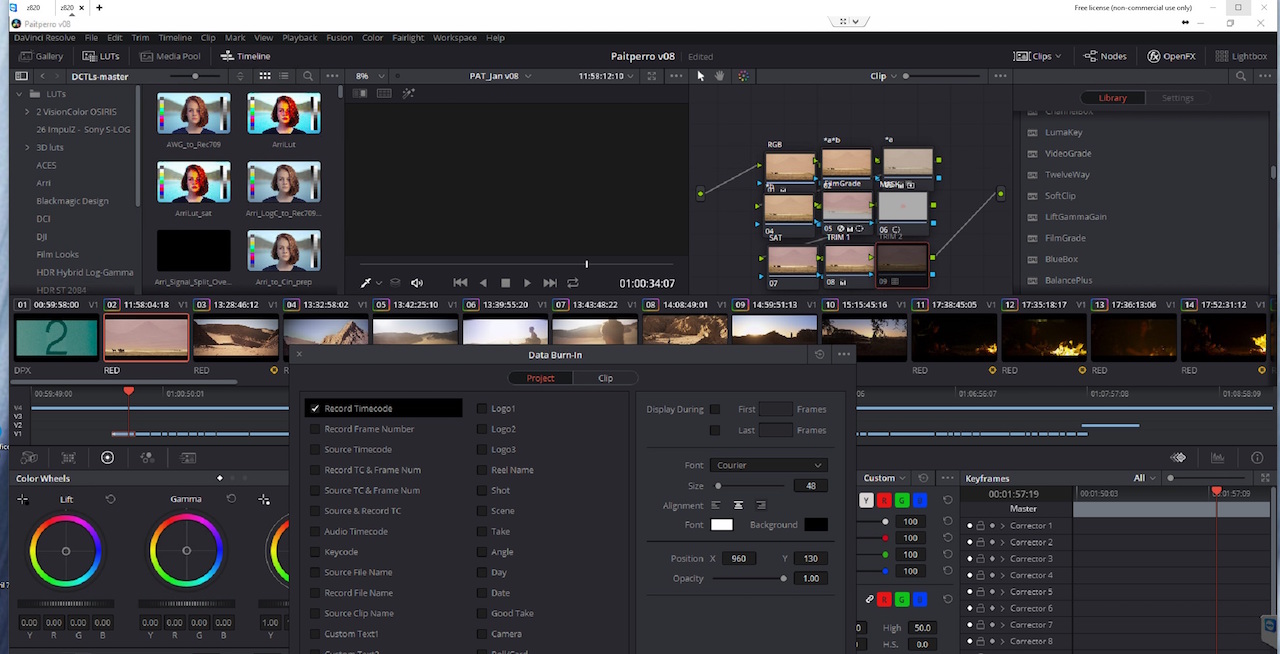Screen dimensions: 1280x654
Task: Enable the Good Take burn-in
Action: coord(482,613)
